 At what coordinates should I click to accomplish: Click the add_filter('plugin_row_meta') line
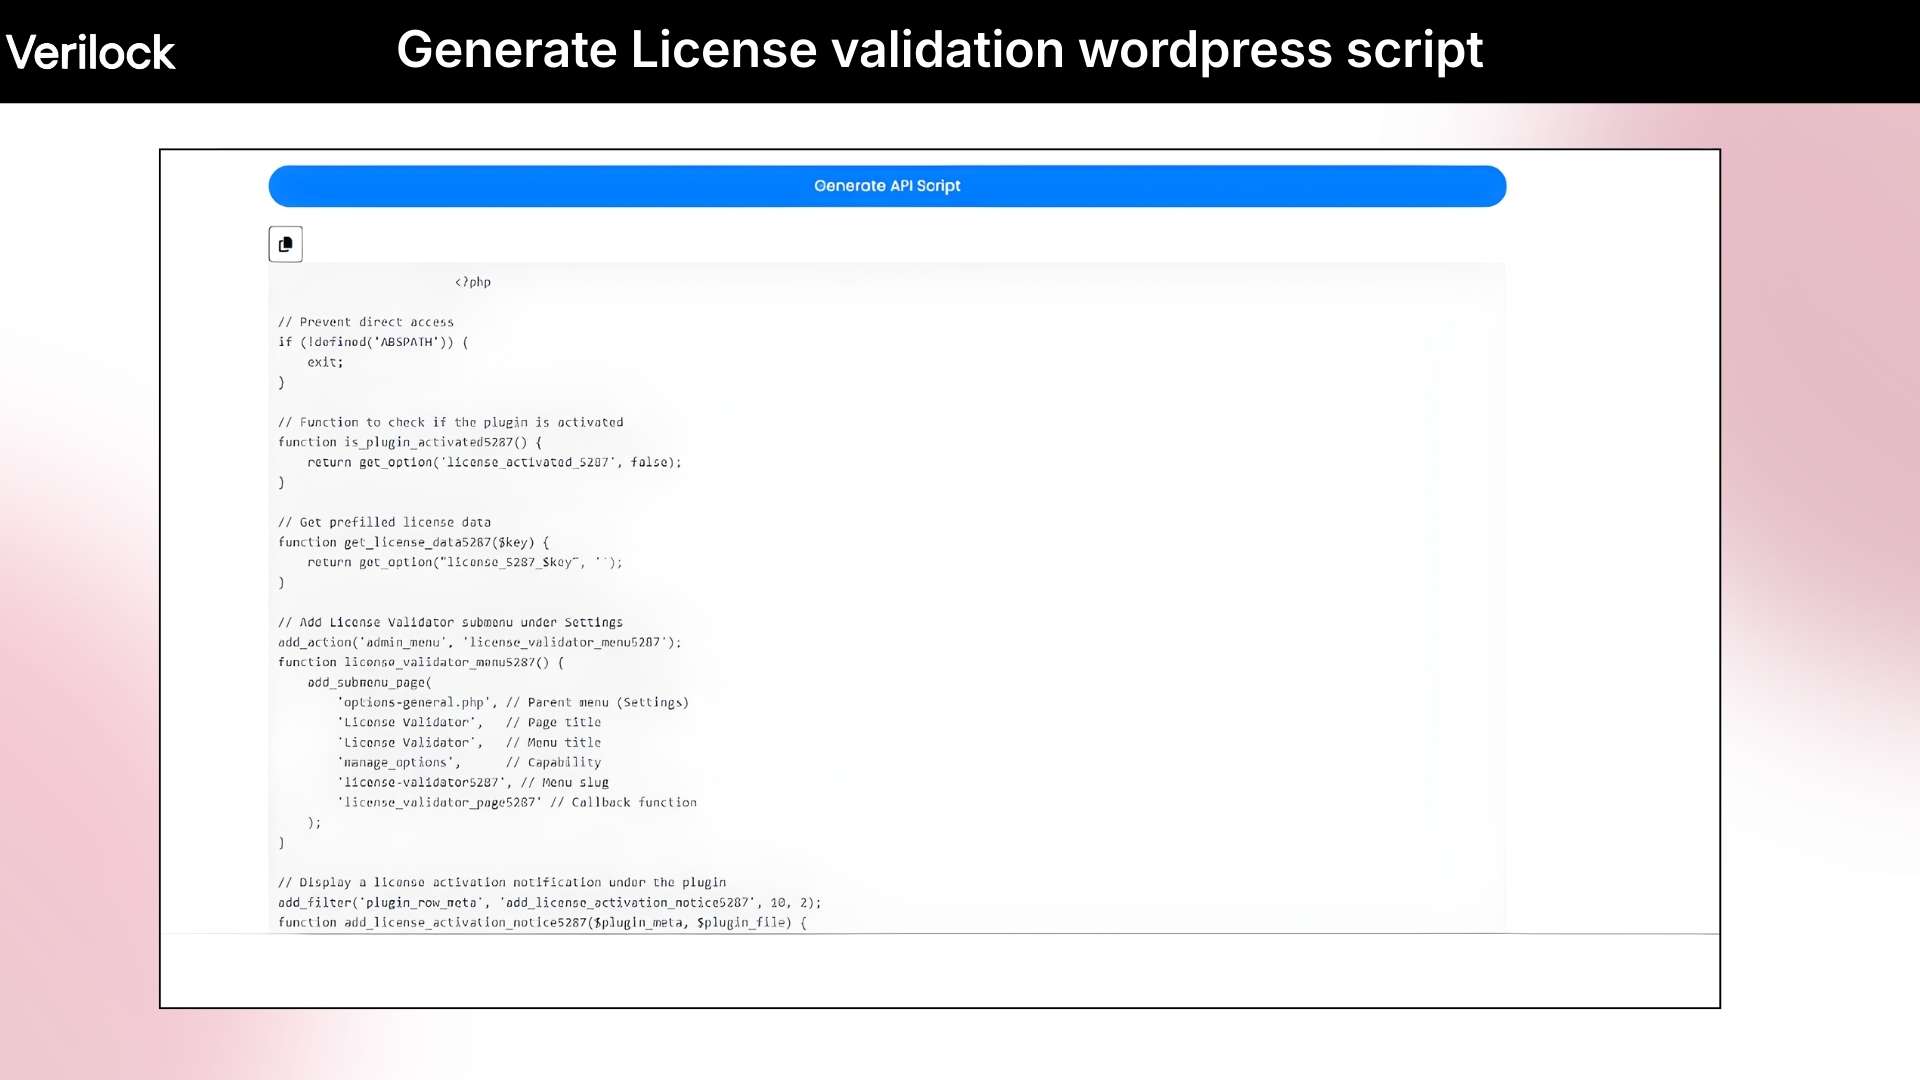[548, 902]
